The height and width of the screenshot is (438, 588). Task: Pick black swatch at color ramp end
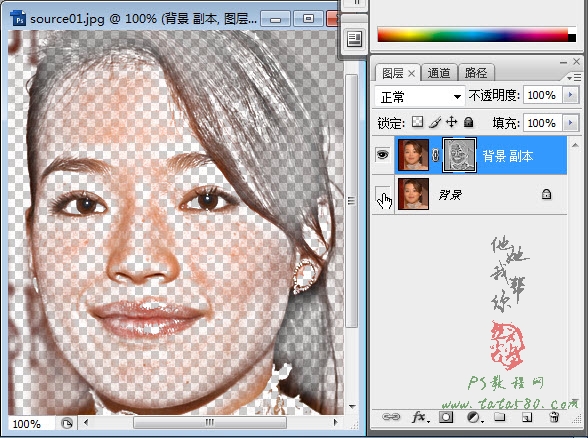572,38
